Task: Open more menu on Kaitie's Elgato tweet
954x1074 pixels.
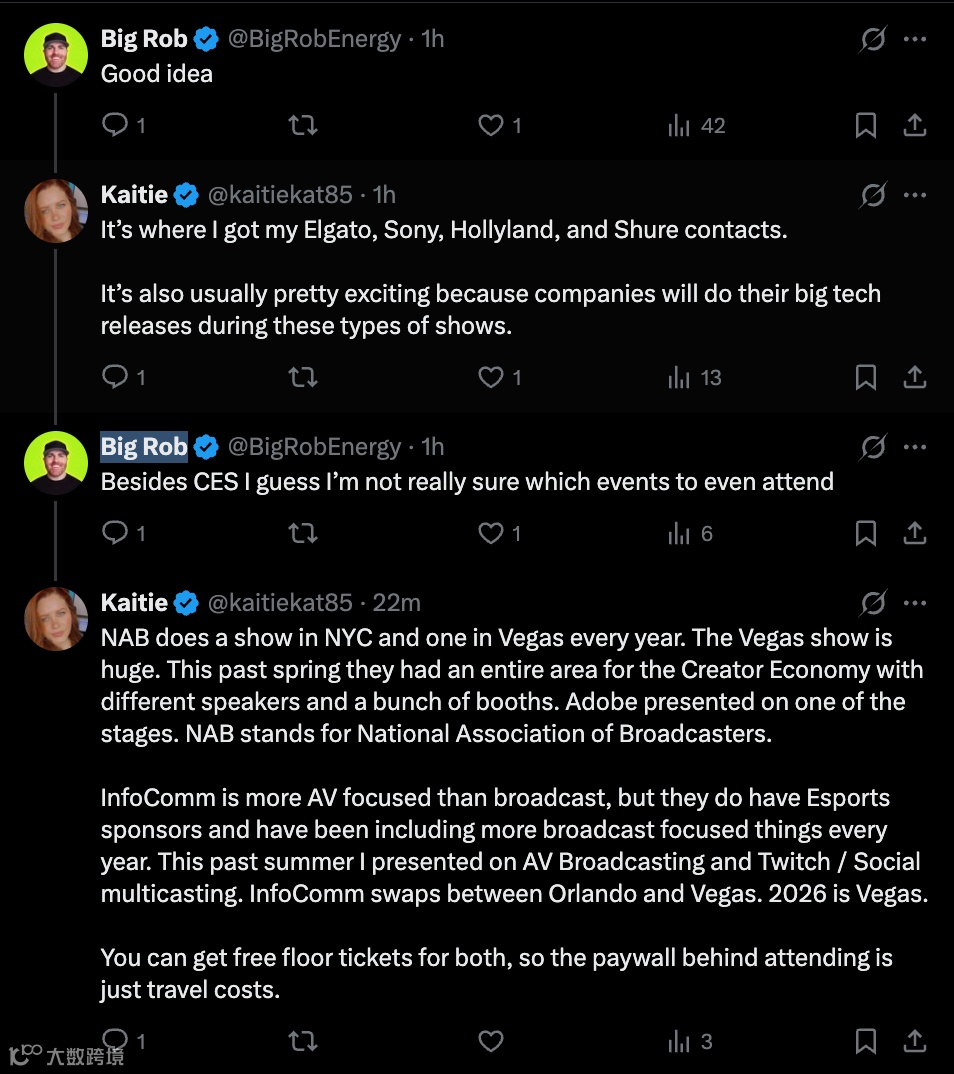Action: coord(914,195)
